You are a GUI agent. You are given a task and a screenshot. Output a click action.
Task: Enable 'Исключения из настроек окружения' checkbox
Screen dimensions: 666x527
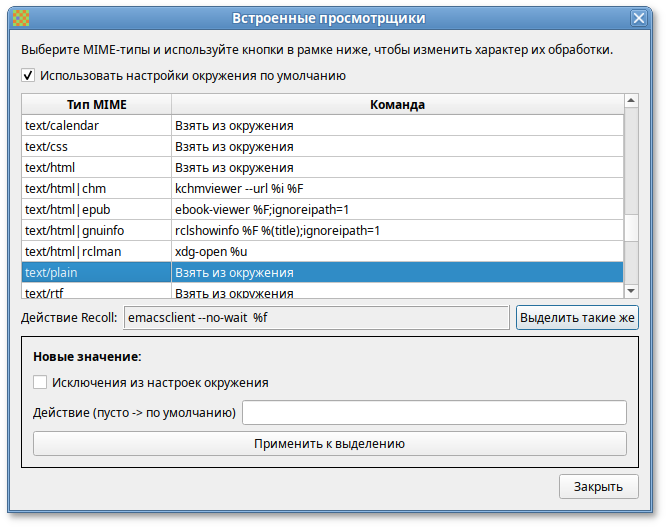[41, 382]
